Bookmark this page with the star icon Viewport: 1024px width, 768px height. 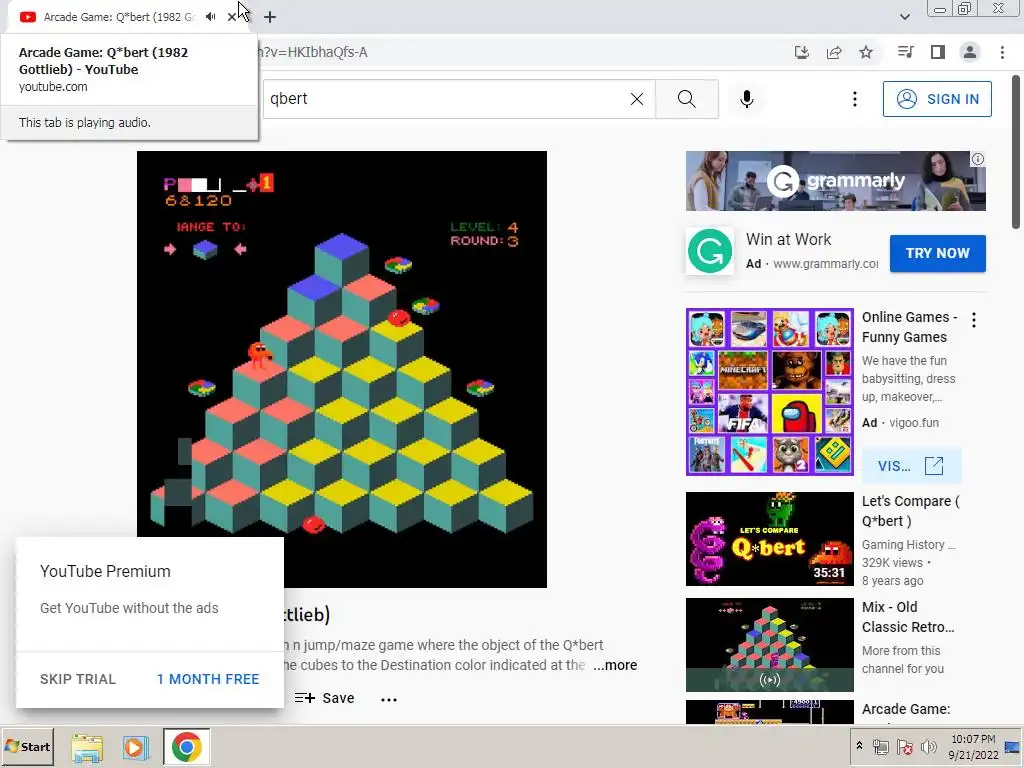866,52
